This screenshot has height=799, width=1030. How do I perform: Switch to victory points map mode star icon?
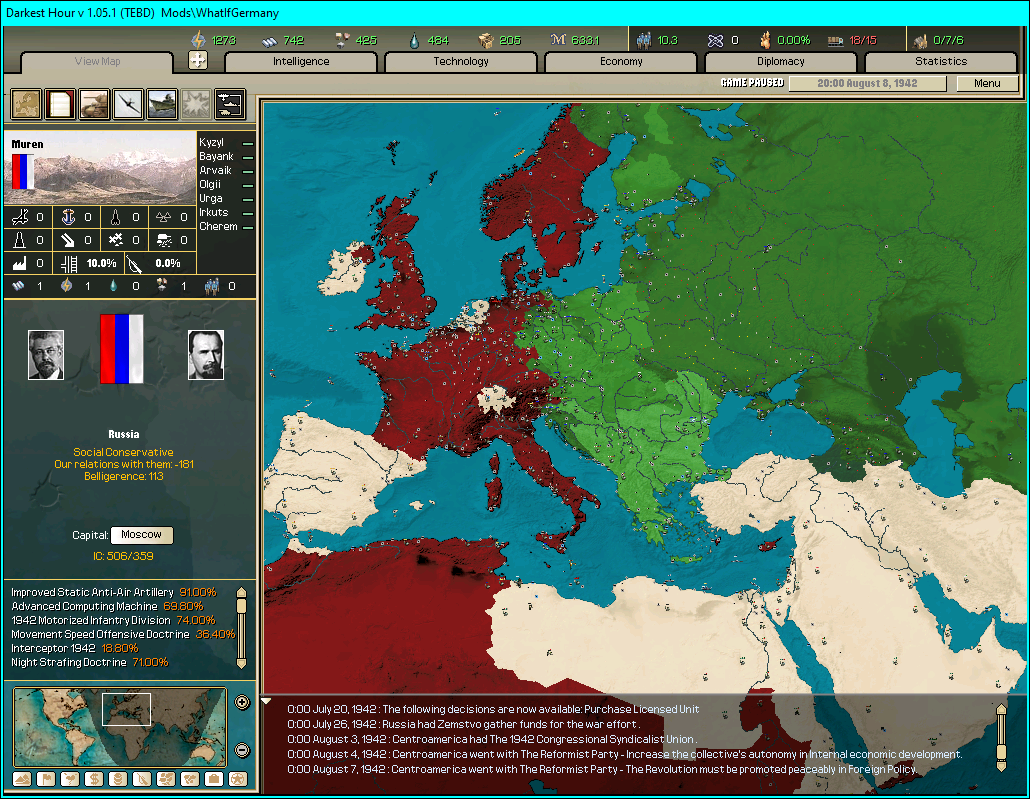[238, 779]
